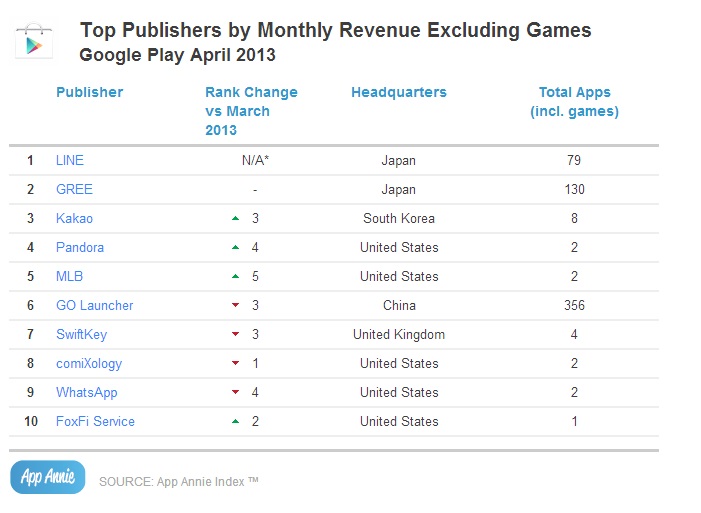
Task: Click the China headquarters cell
Action: pos(399,305)
